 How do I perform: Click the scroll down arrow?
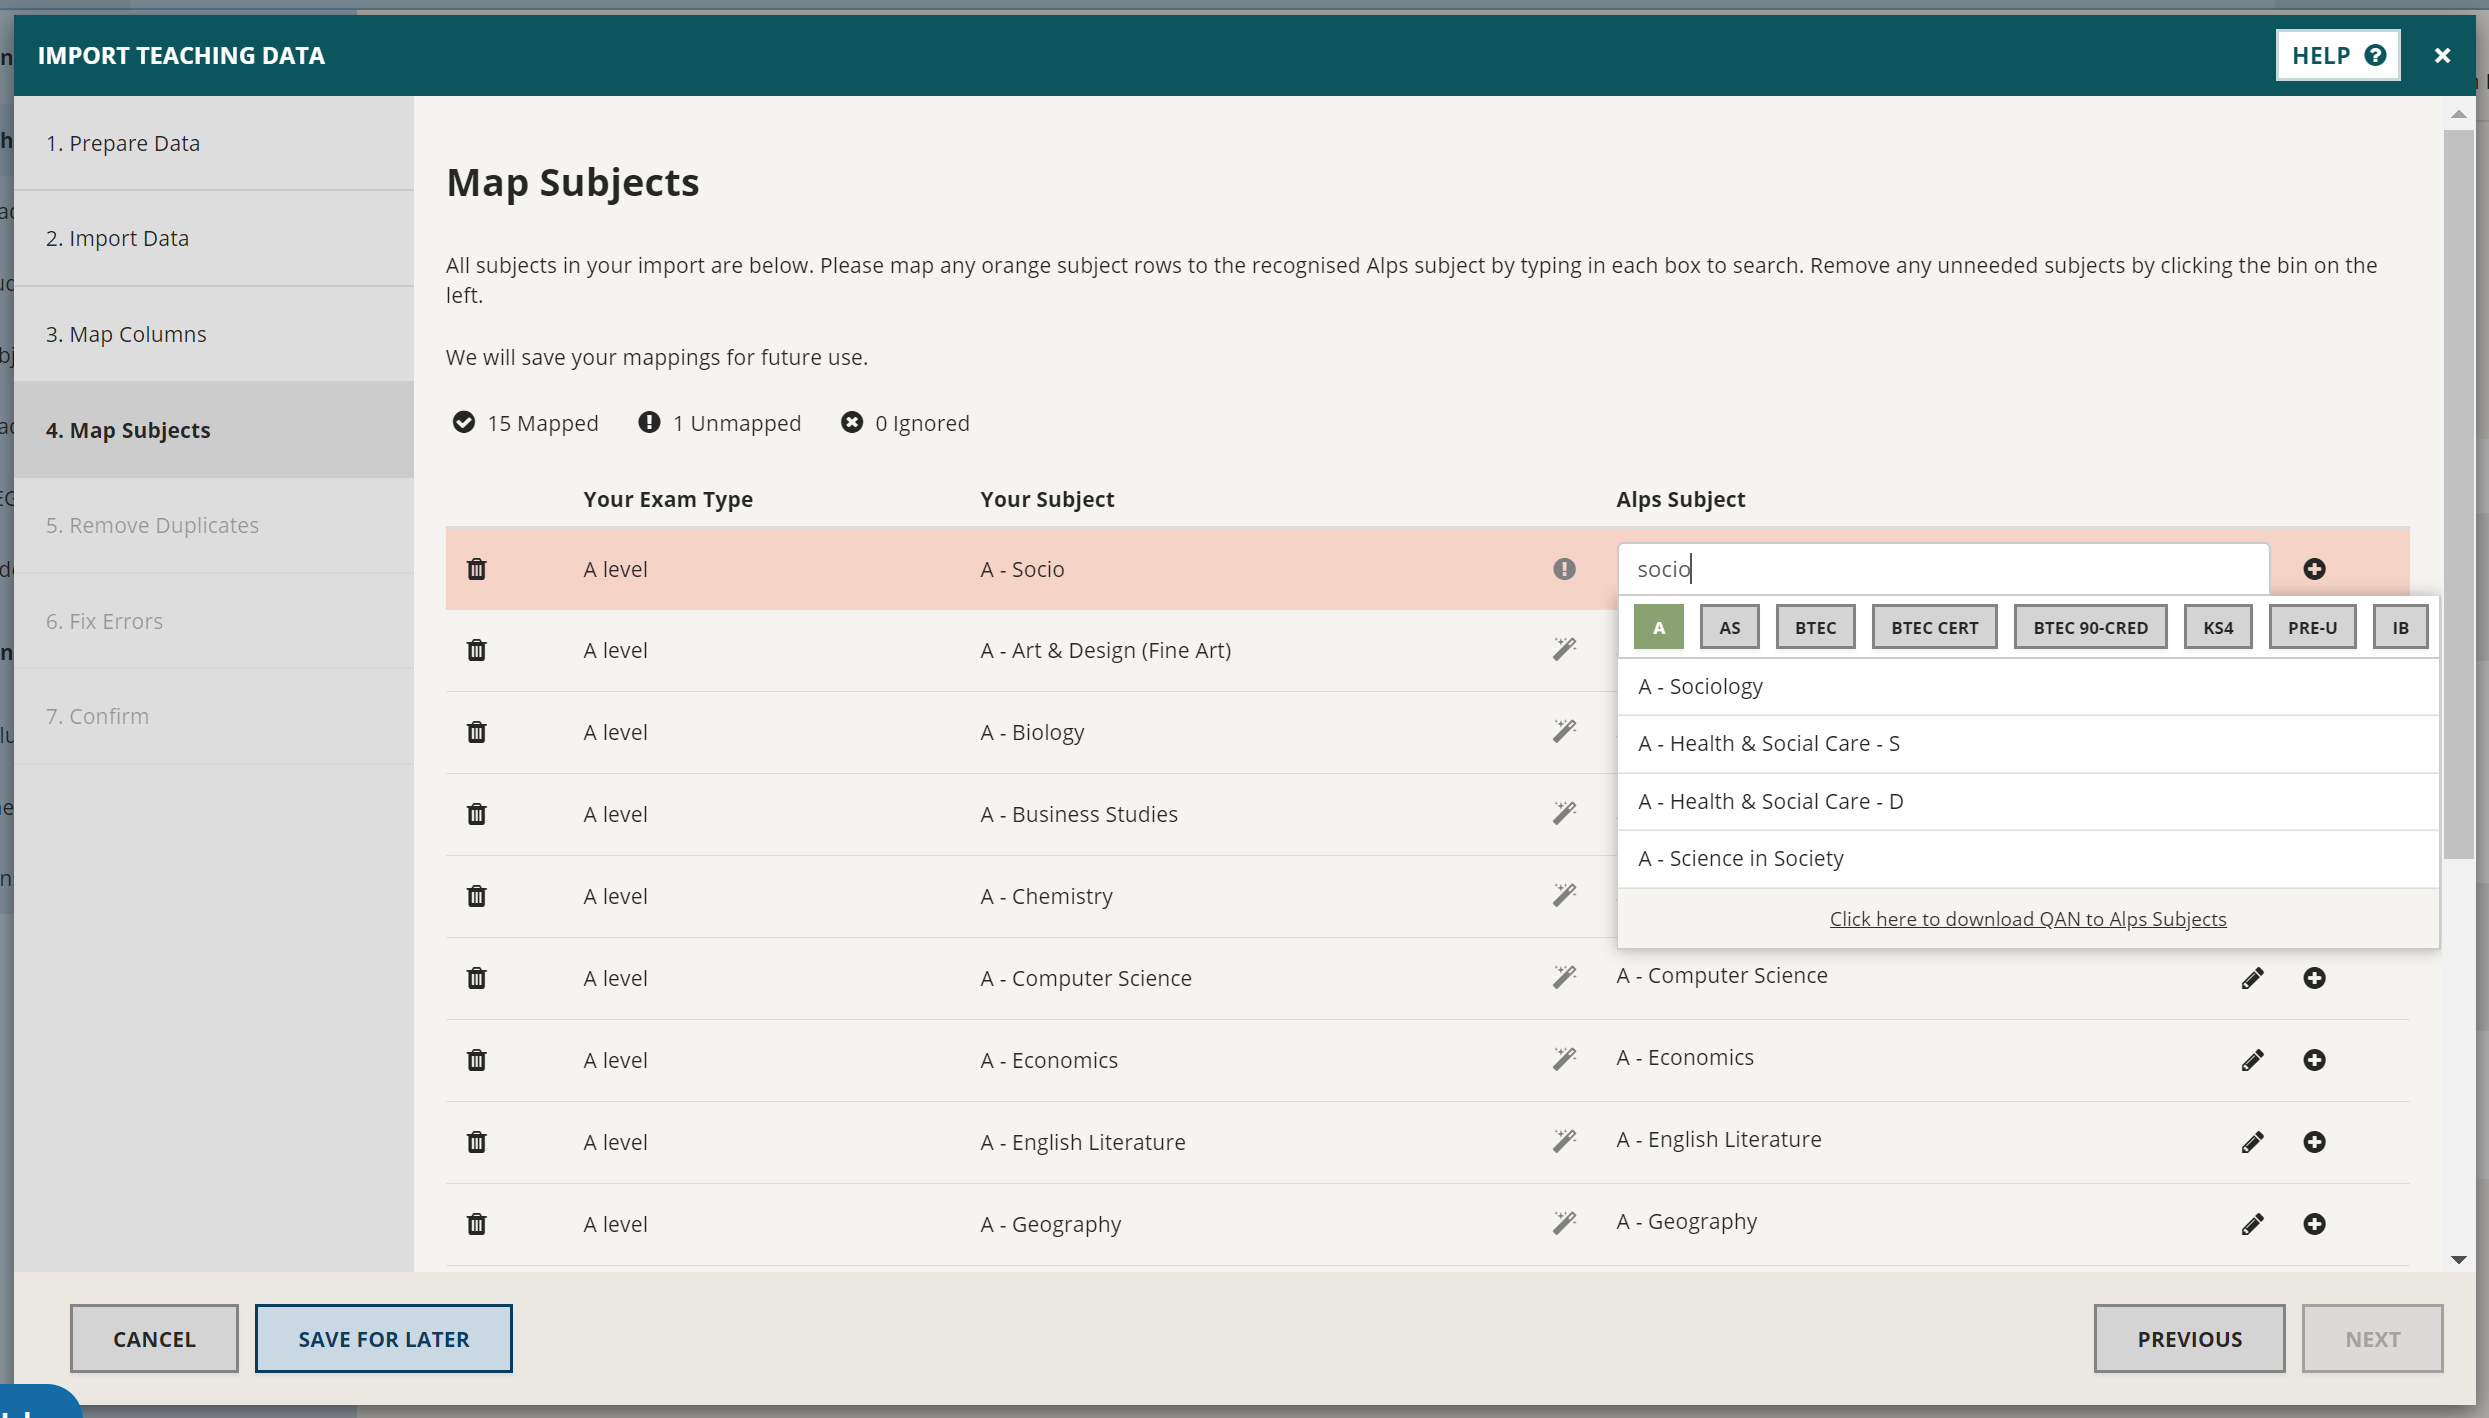click(x=2459, y=1260)
